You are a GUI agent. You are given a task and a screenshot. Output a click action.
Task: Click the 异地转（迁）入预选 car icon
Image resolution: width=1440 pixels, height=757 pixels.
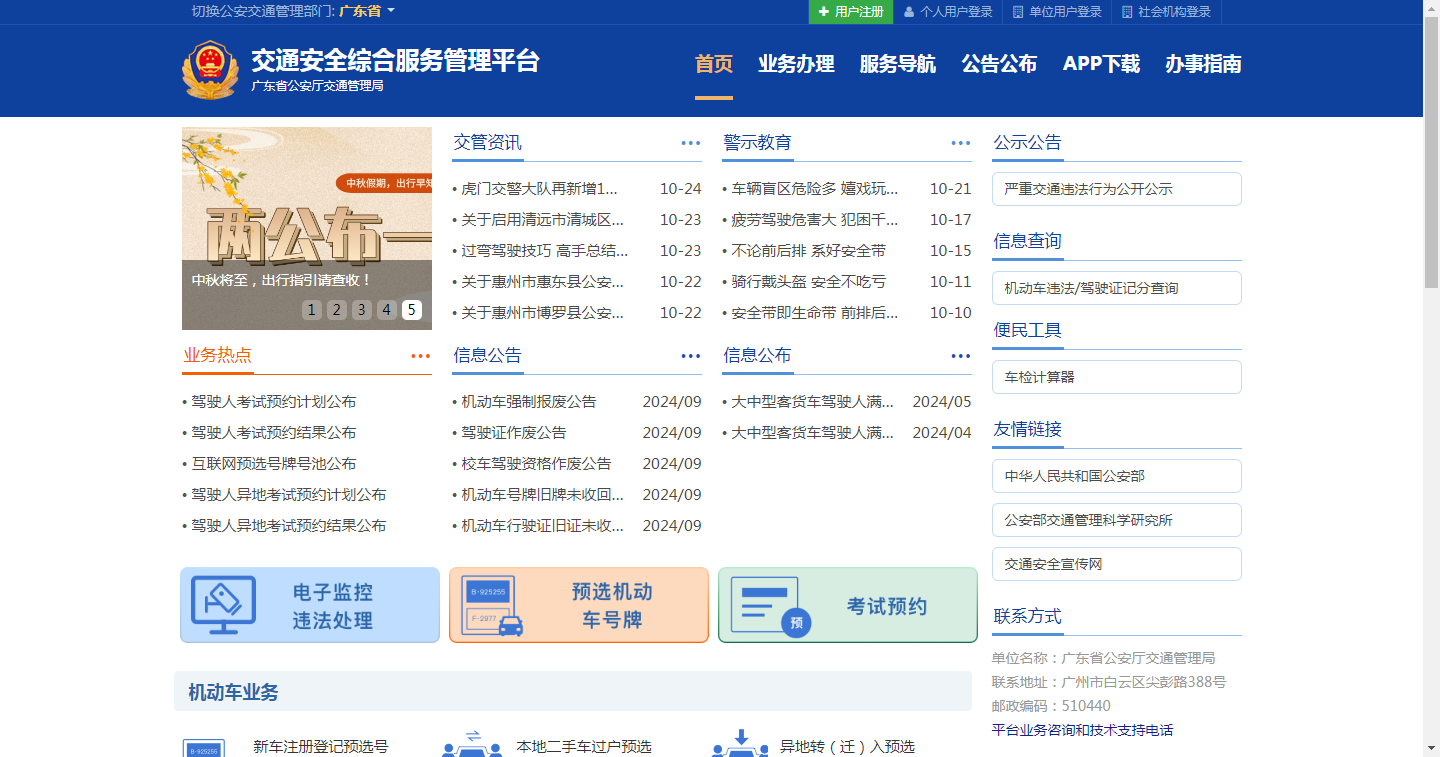click(740, 744)
